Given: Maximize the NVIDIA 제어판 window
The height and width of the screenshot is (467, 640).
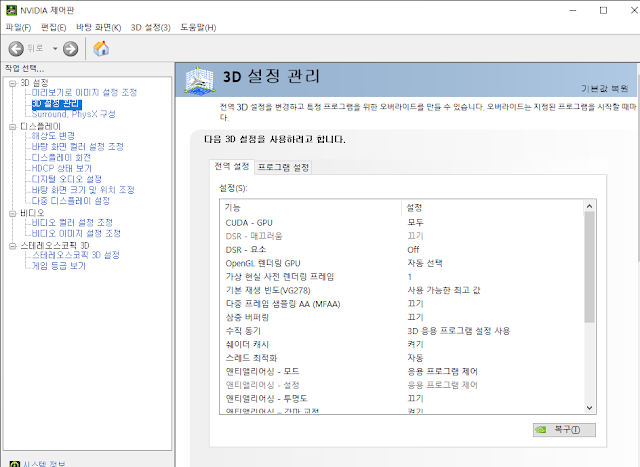Looking at the screenshot, I should tap(603, 10).
